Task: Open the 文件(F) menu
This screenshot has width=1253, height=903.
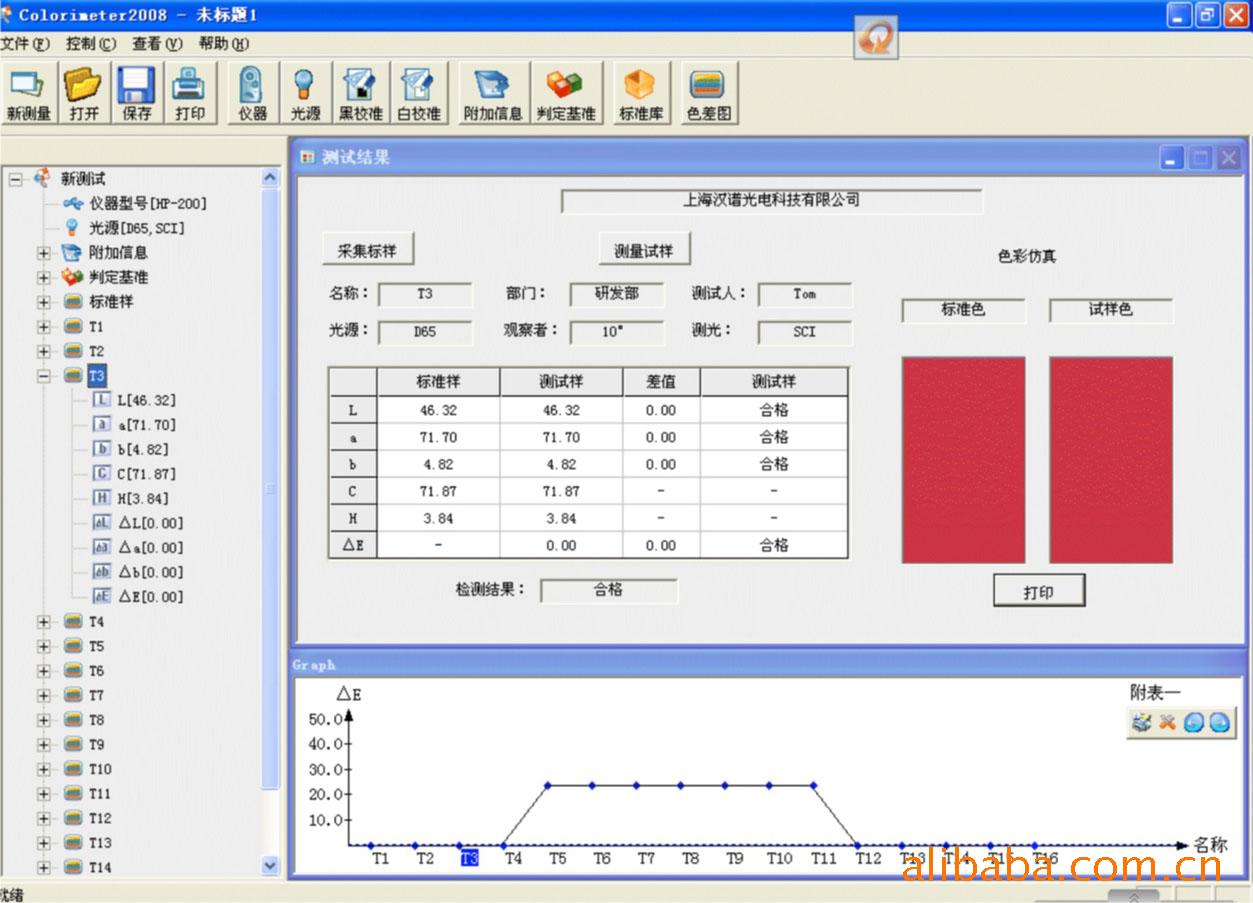Action: [x=25, y=44]
